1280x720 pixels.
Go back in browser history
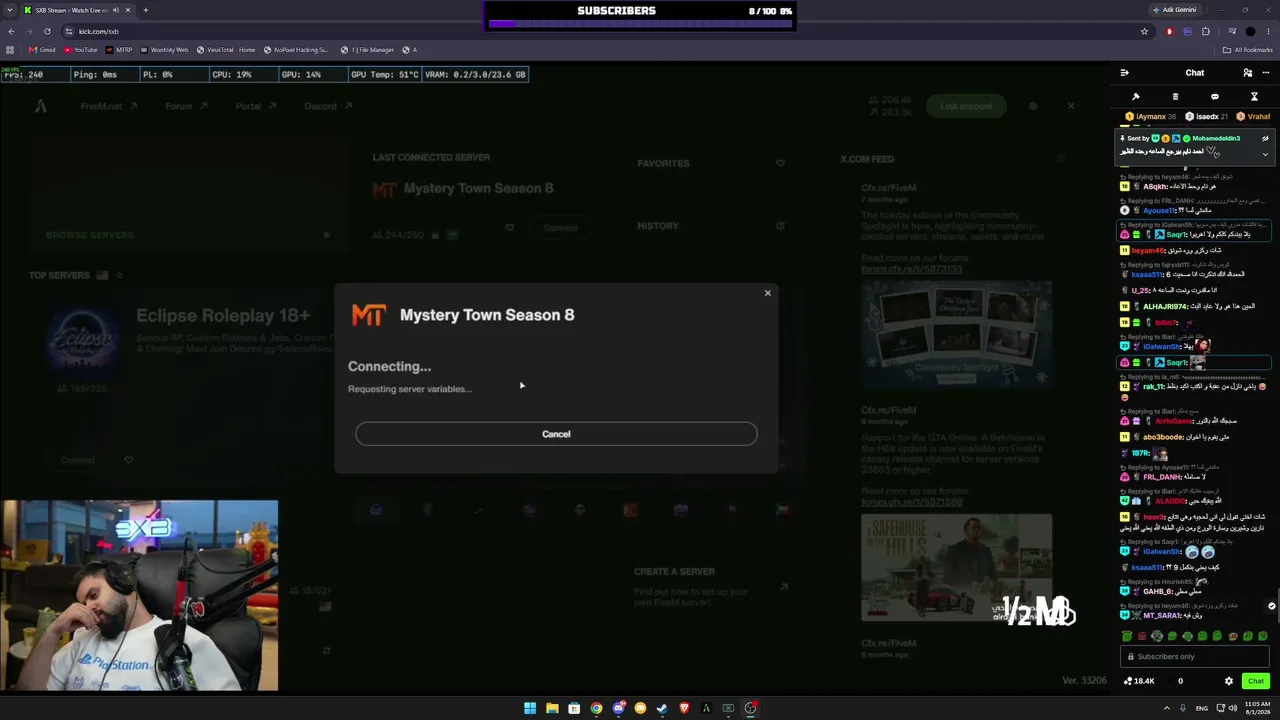point(11,31)
